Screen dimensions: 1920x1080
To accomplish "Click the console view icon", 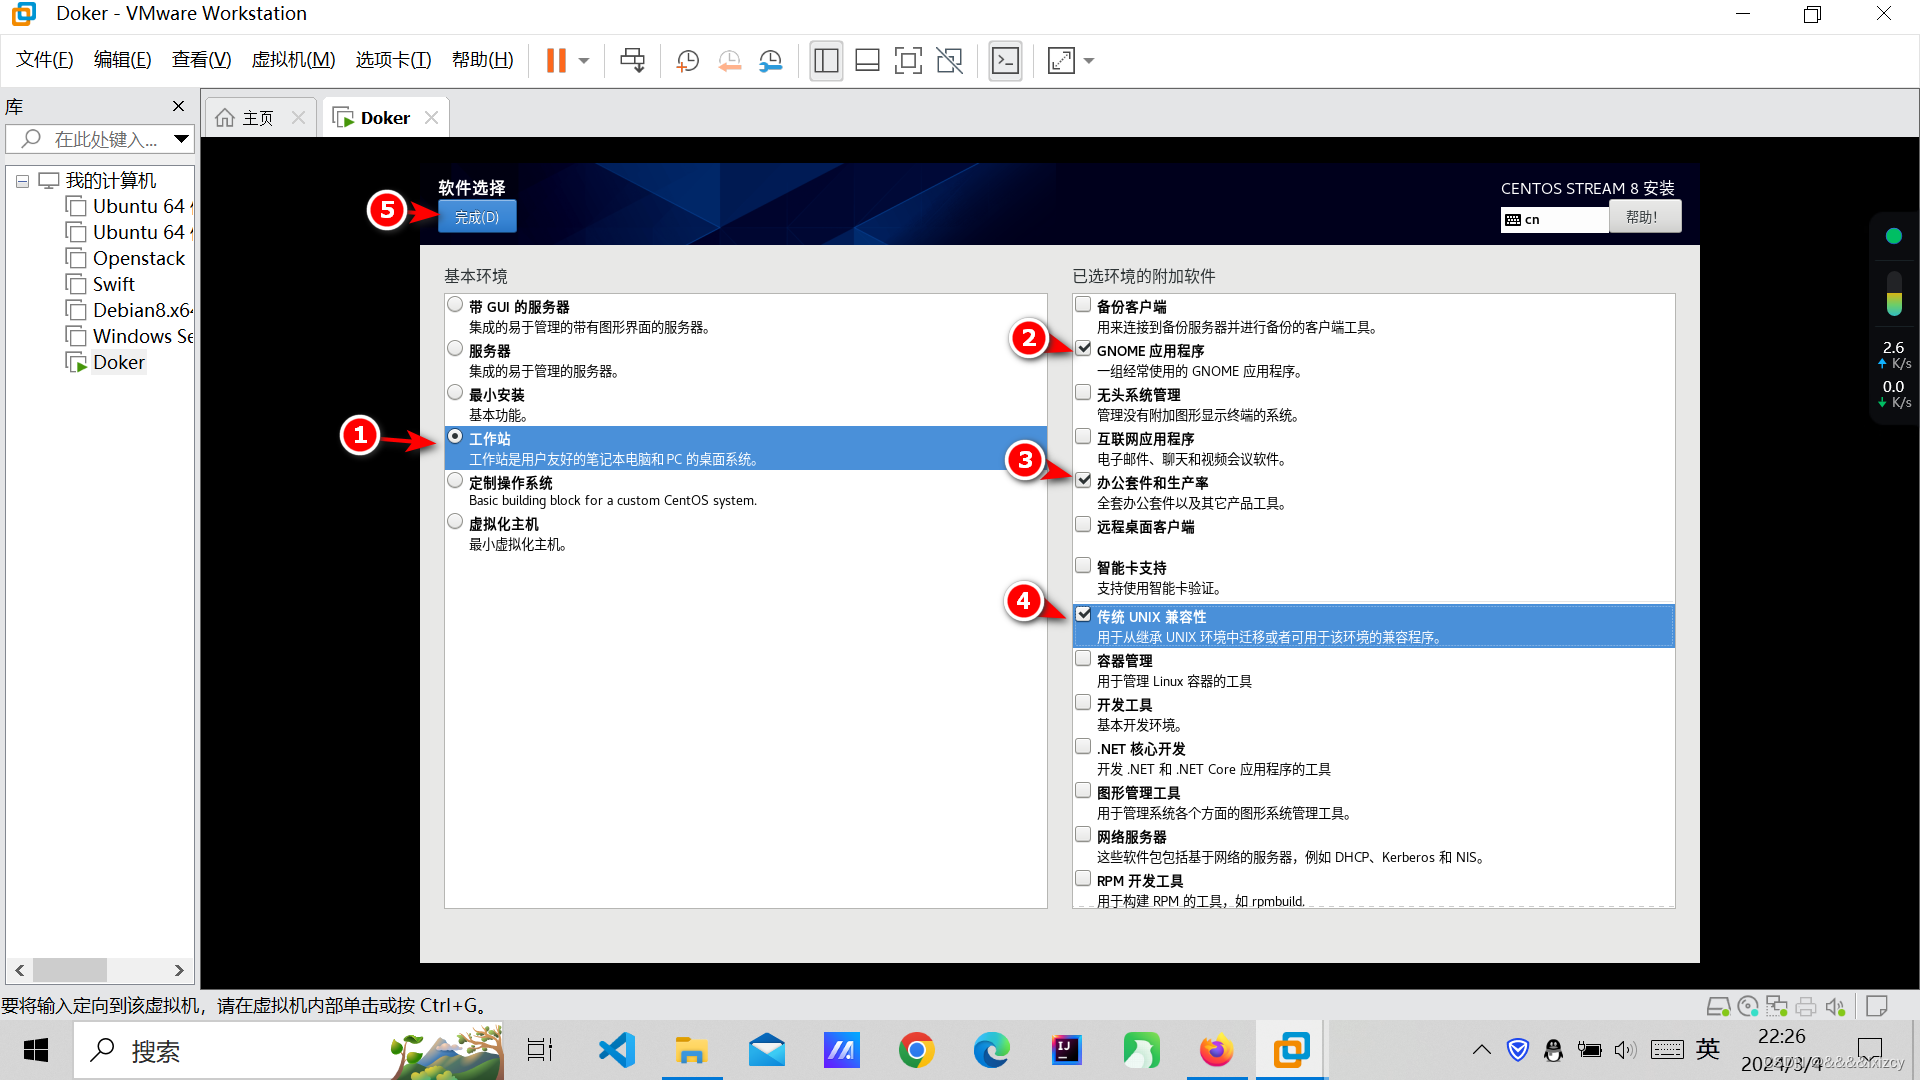I will coord(1005,61).
